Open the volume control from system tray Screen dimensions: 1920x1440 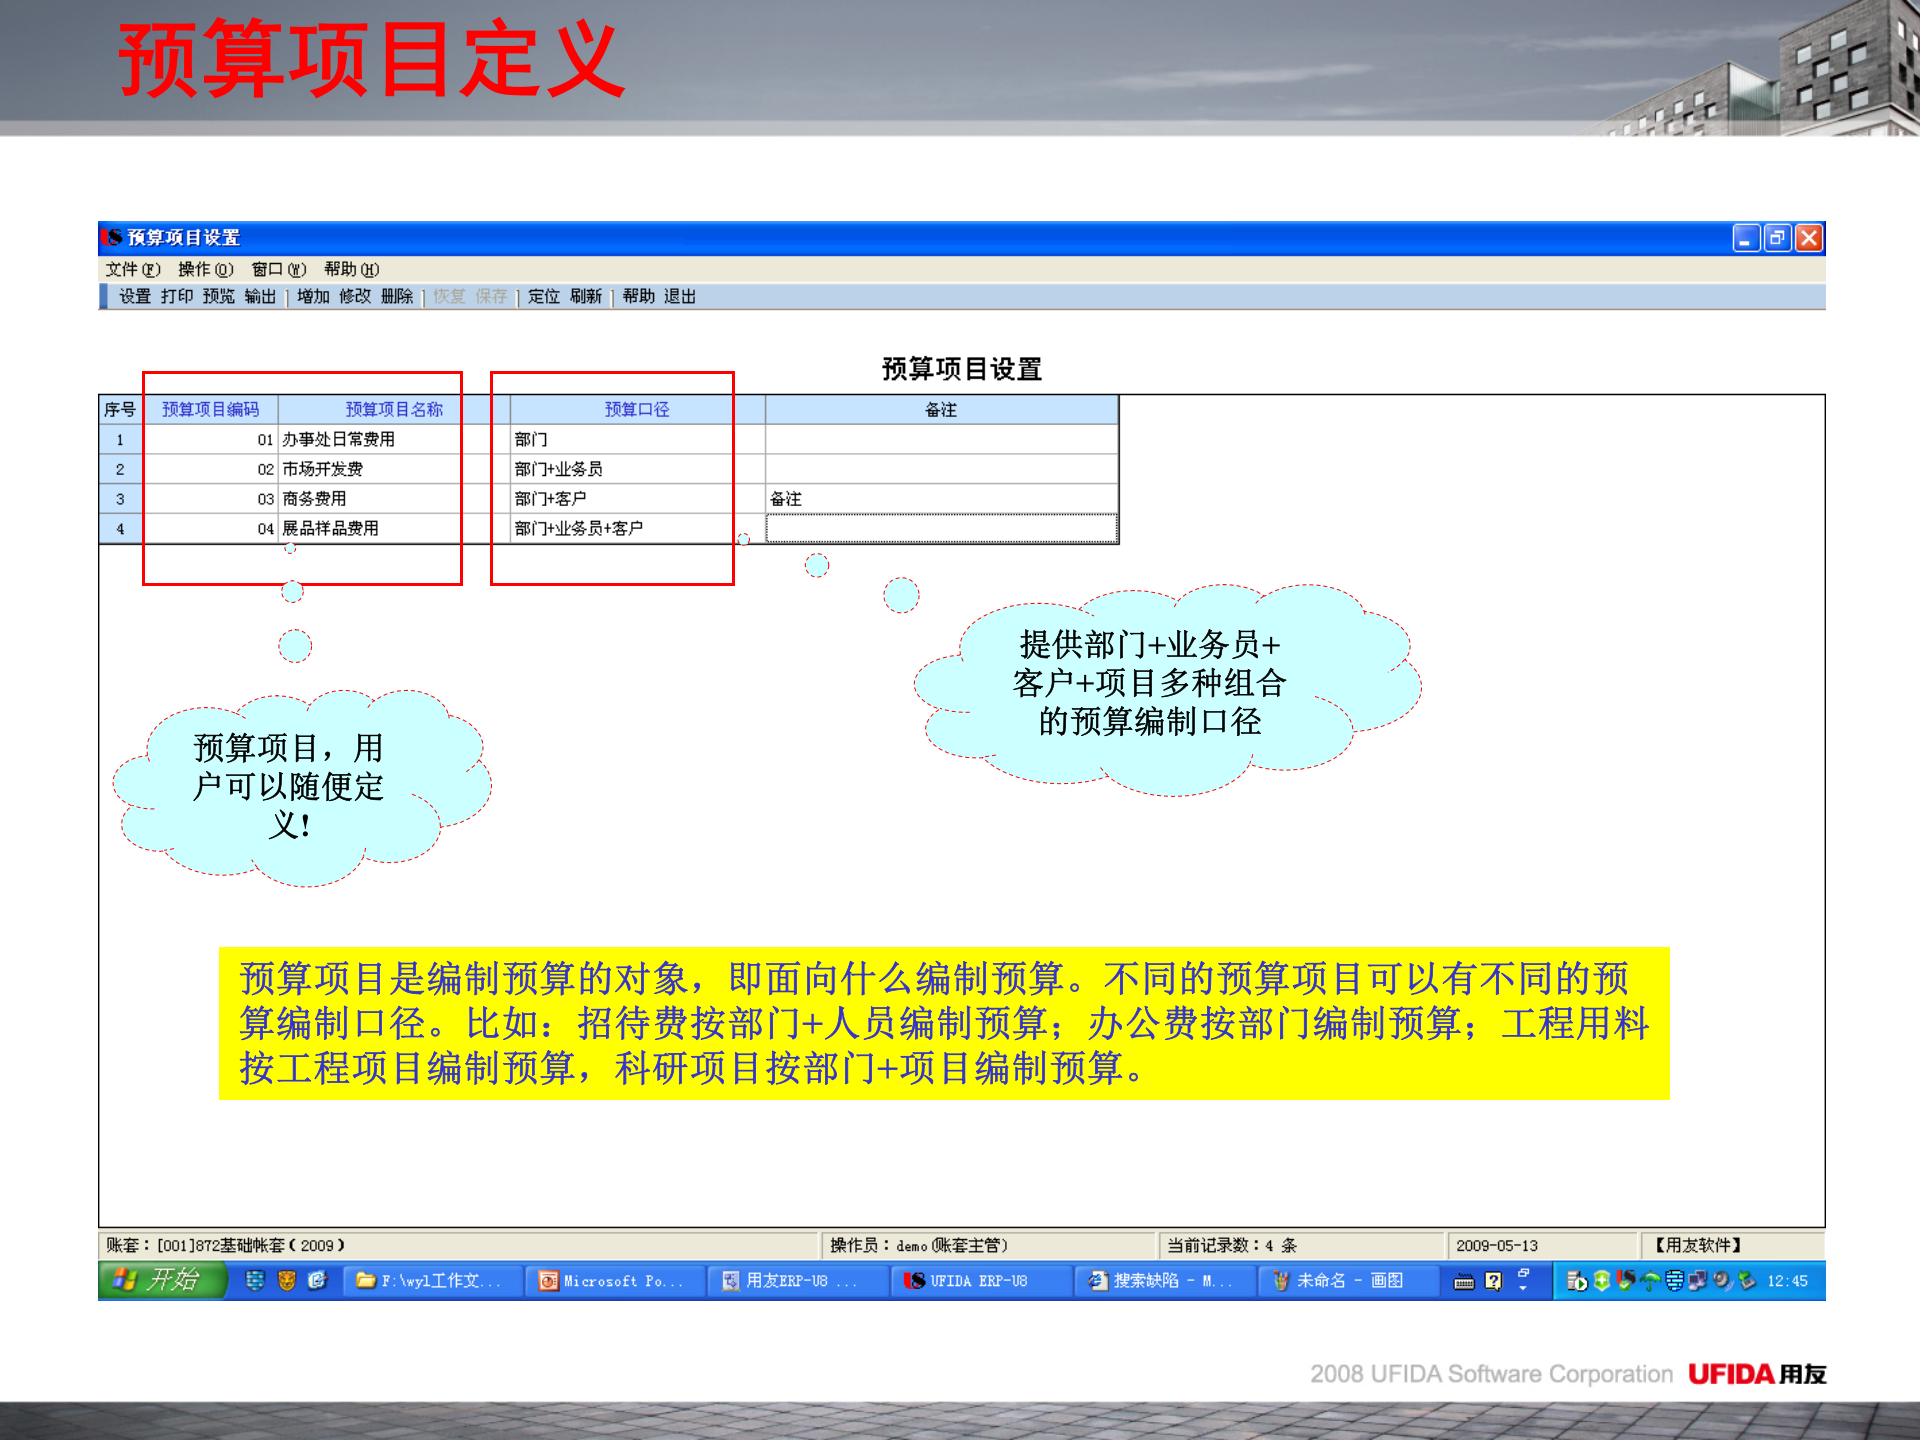click(x=1721, y=1281)
